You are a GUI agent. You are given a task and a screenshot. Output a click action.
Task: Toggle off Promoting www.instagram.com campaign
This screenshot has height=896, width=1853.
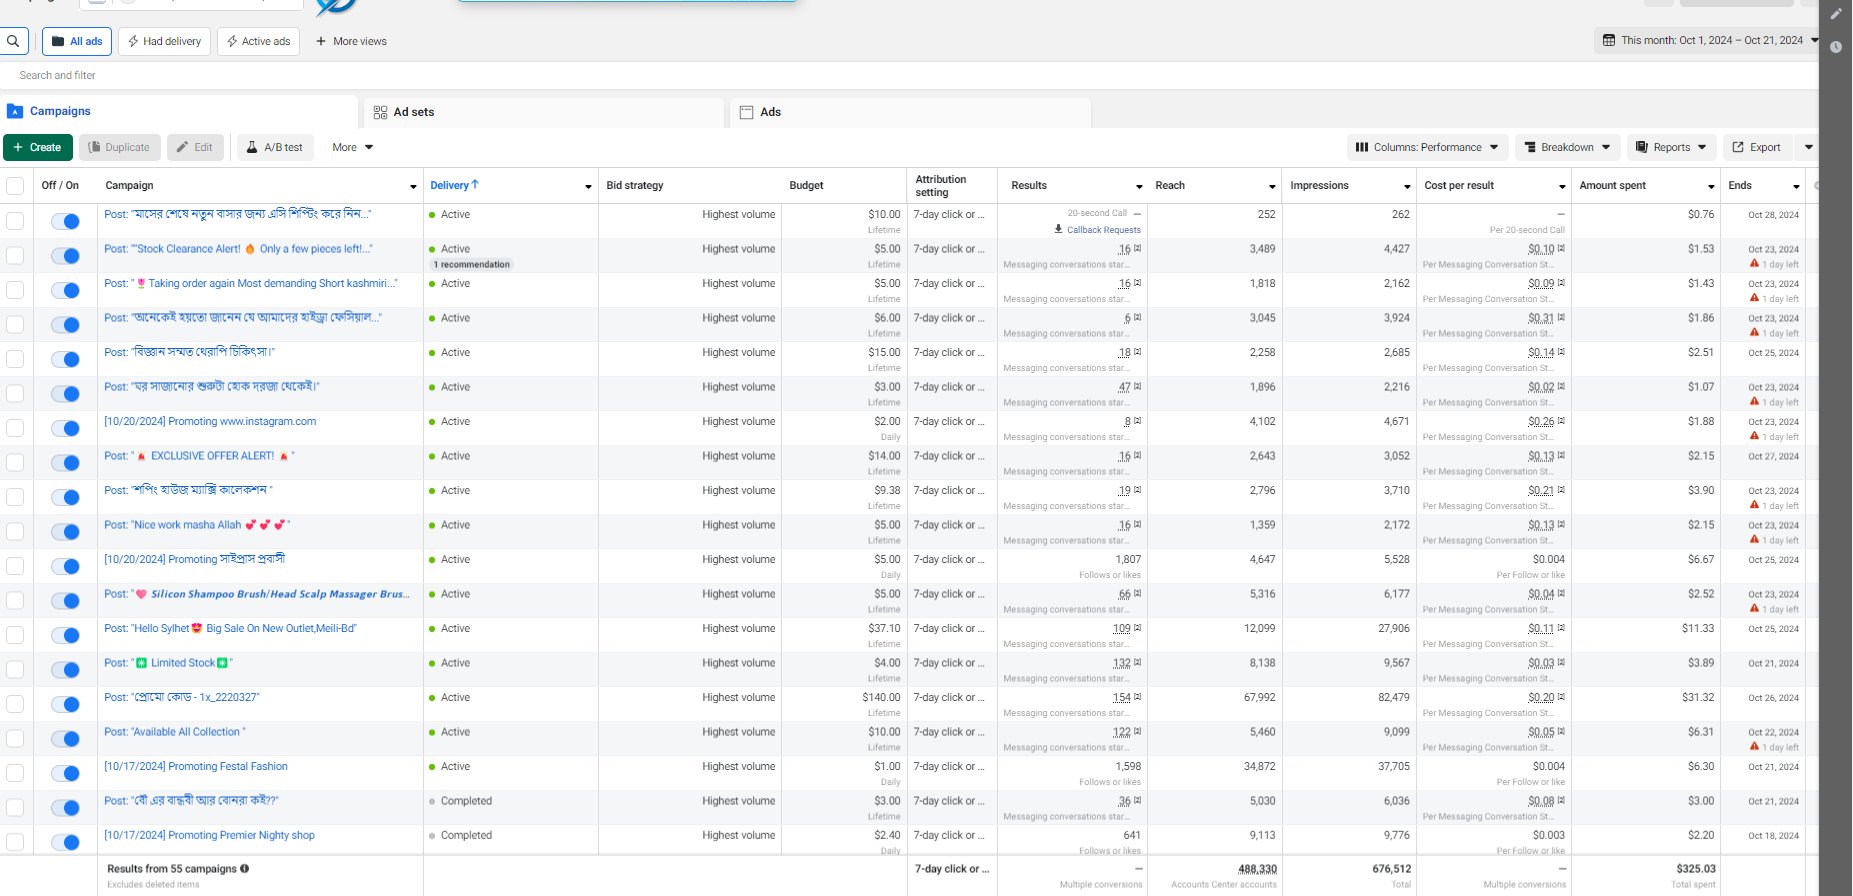tap(65, 428)
